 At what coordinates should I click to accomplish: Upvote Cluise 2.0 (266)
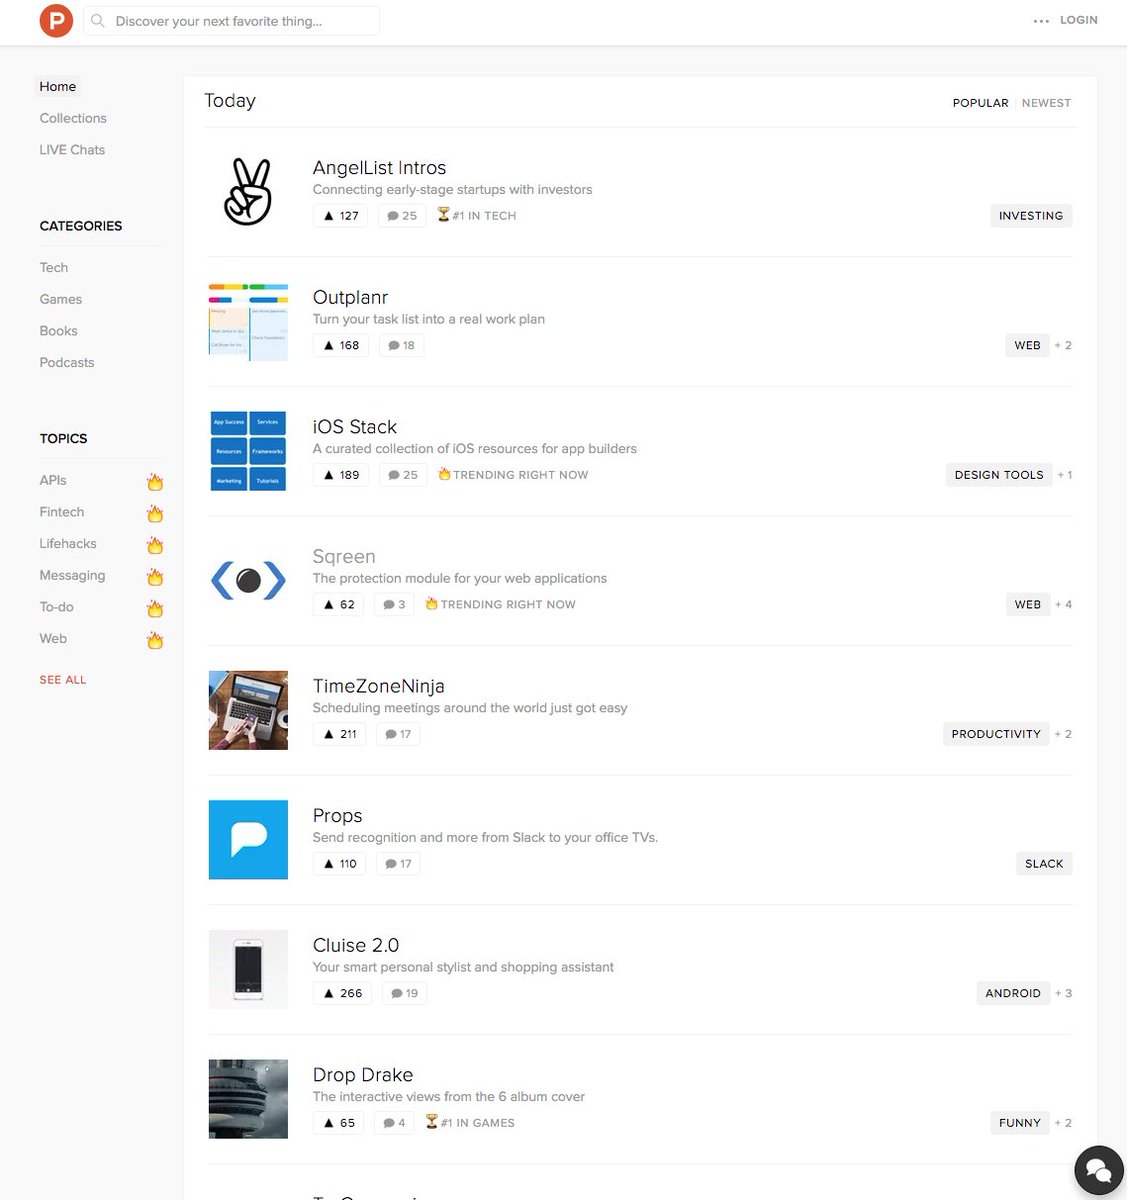tap(342, 993)
